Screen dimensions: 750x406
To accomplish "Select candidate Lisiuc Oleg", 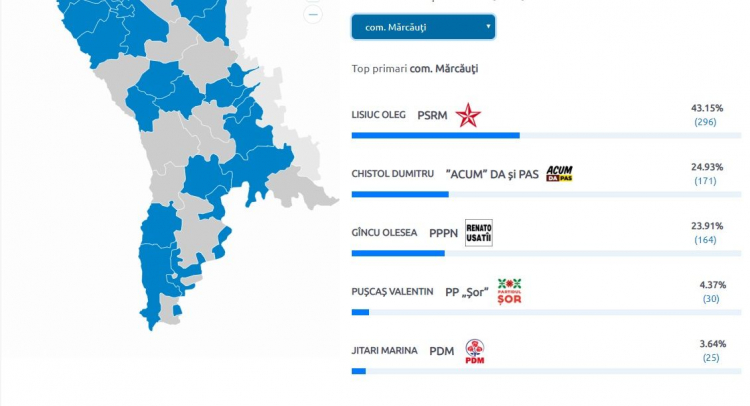I will coord(378,115).
